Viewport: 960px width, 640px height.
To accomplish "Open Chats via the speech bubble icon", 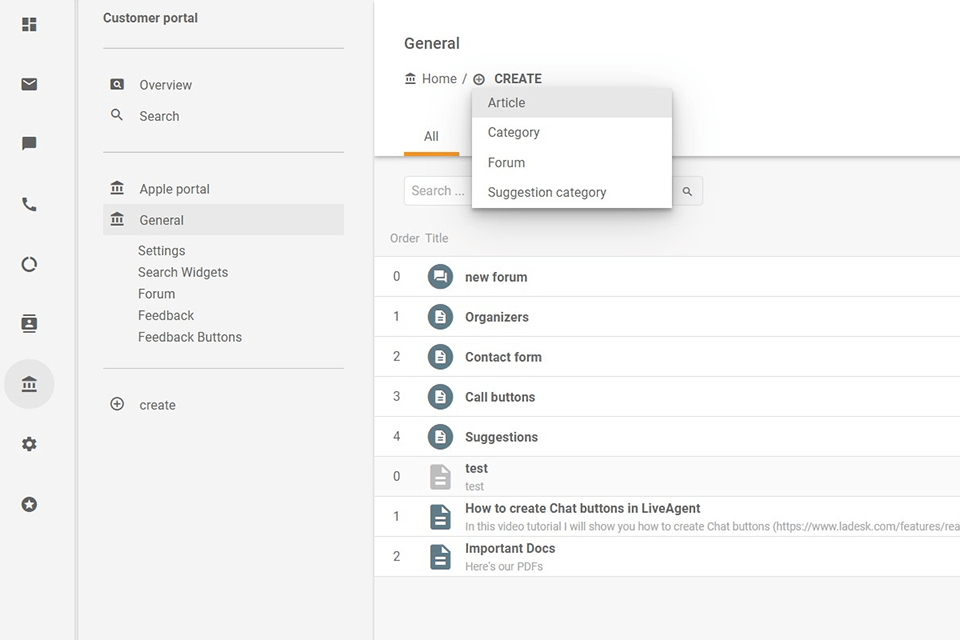I will click(29, 144).
